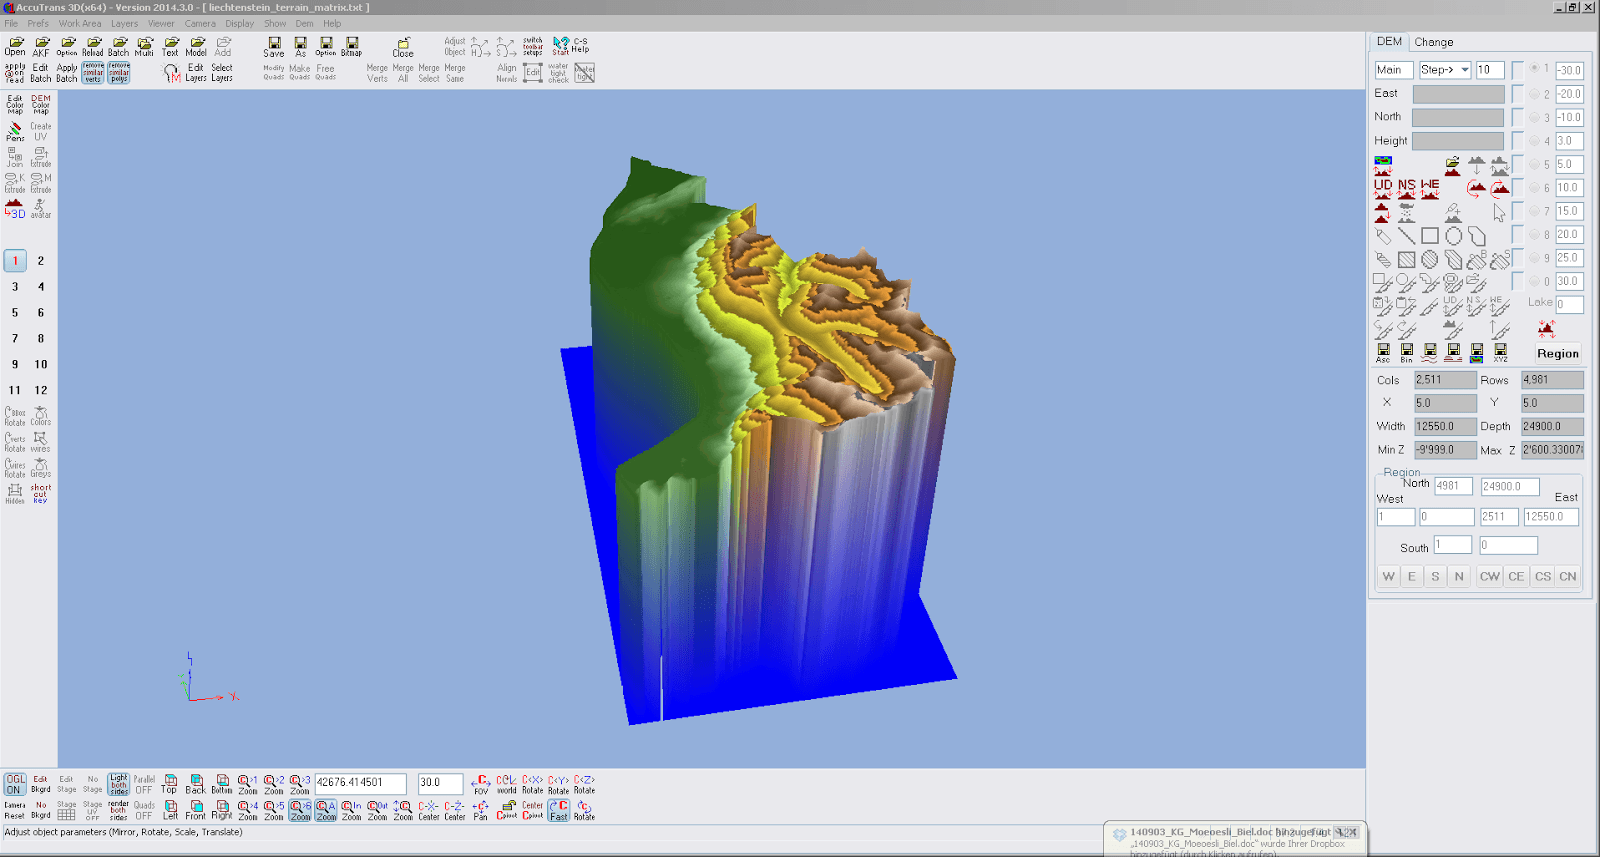1600x857 pixels.
Task: Select the rectangle selection tool in DEM panel
Action: [x=1430, y=236]
